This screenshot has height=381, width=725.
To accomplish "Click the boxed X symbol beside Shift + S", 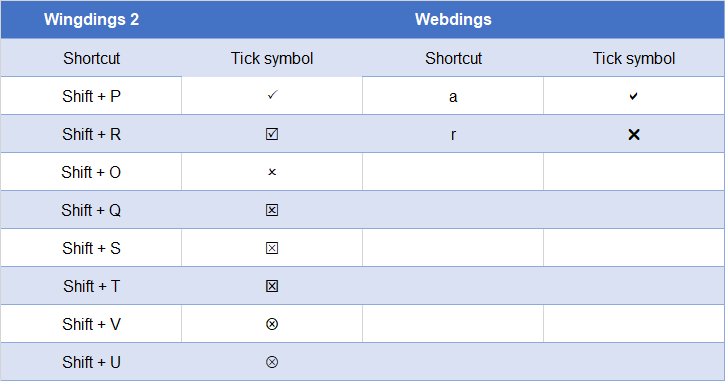I will point(272,248).
